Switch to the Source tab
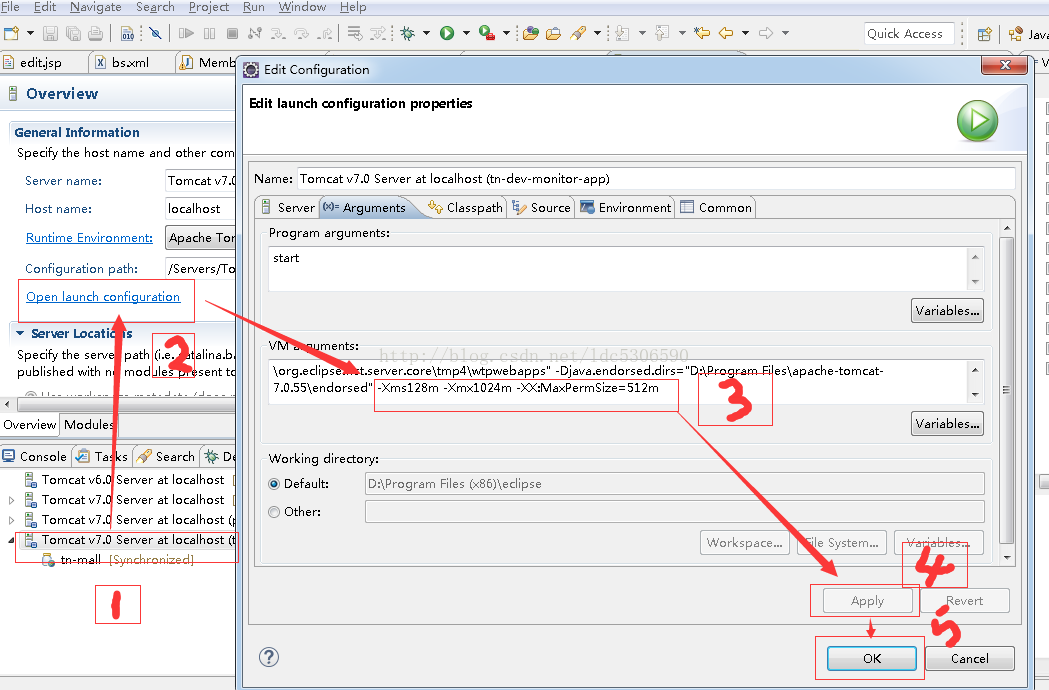 542,207
